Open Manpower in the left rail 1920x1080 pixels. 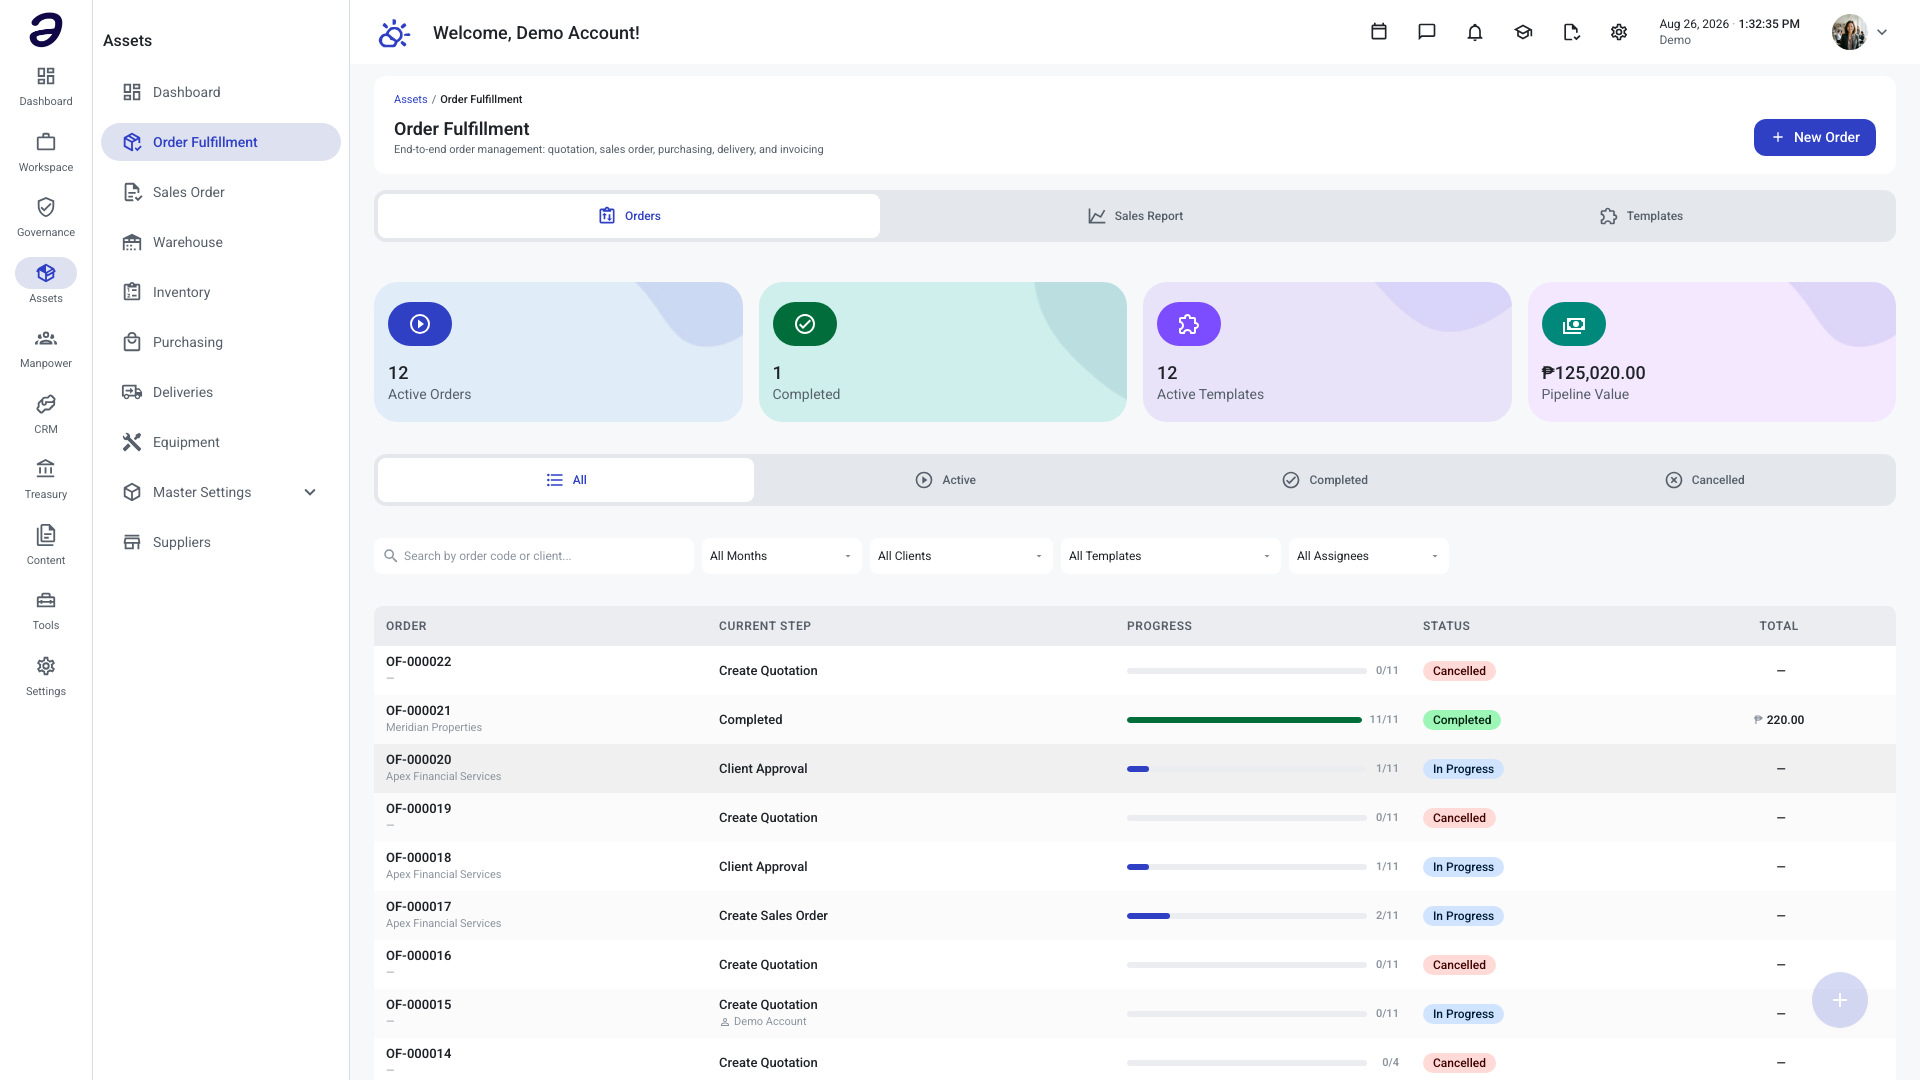click(x=46, y=348)
